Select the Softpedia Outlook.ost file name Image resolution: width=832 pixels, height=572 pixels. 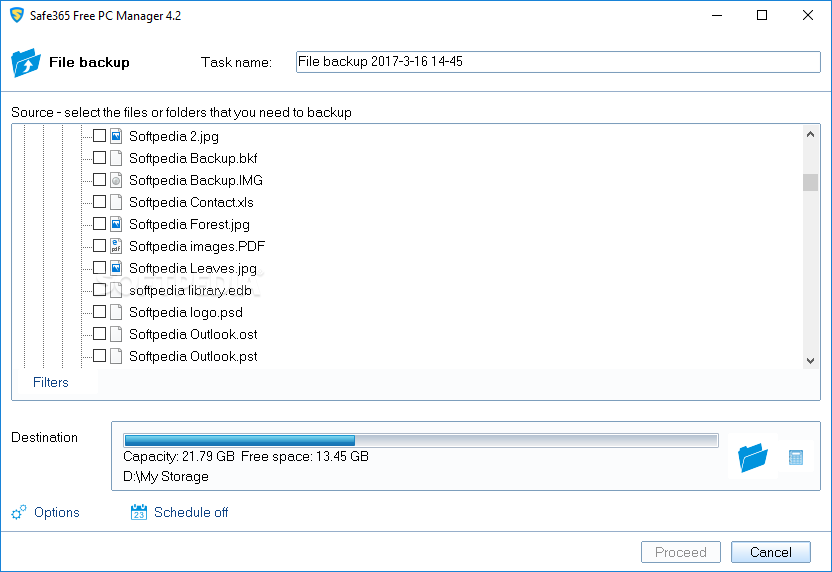193,334
